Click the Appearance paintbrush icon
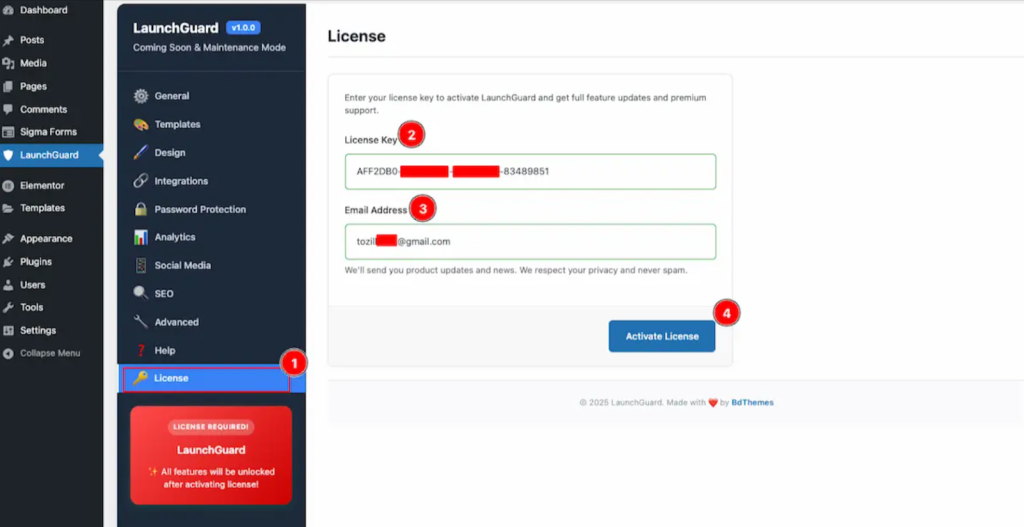The width and height of the screenshot is (1024, 527). 8,239
